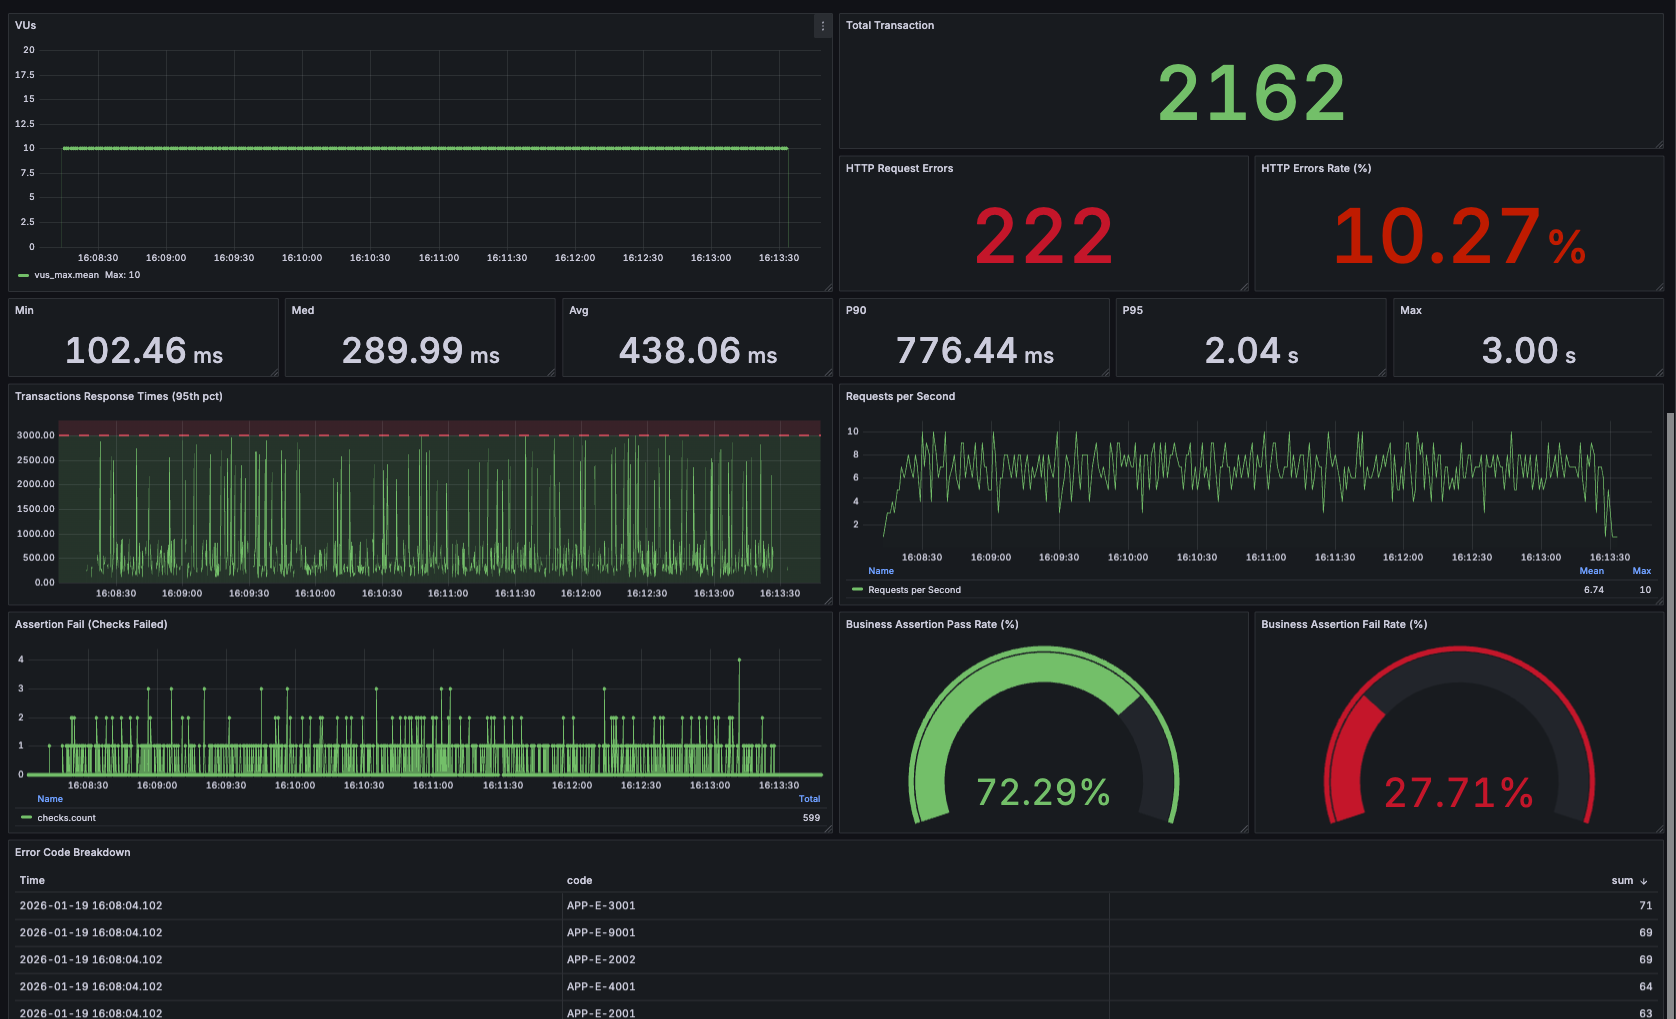Viewport: 1676px width, 1019px height.
Task: Sort Requests per Second legend by Name
Action: (x=881, y=571)
